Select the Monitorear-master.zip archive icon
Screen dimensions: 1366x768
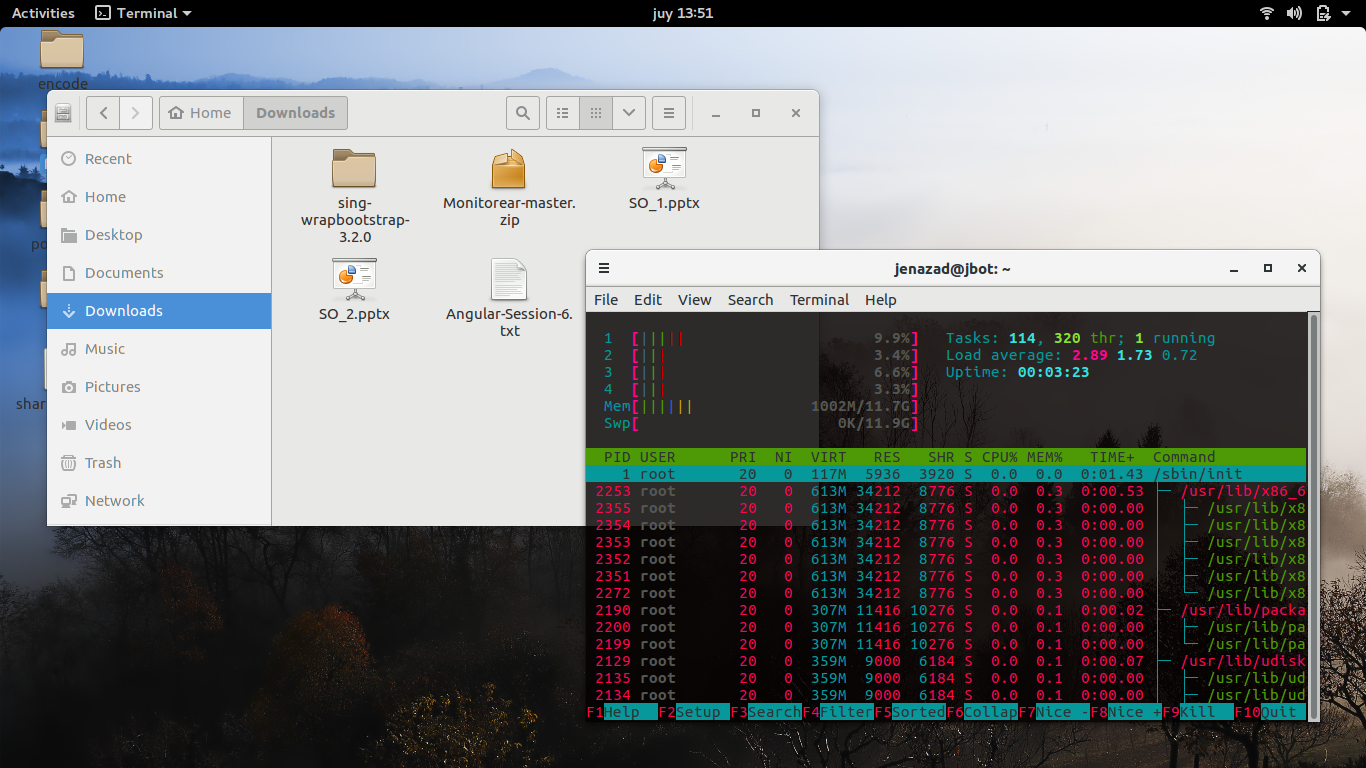coord(509,169)
